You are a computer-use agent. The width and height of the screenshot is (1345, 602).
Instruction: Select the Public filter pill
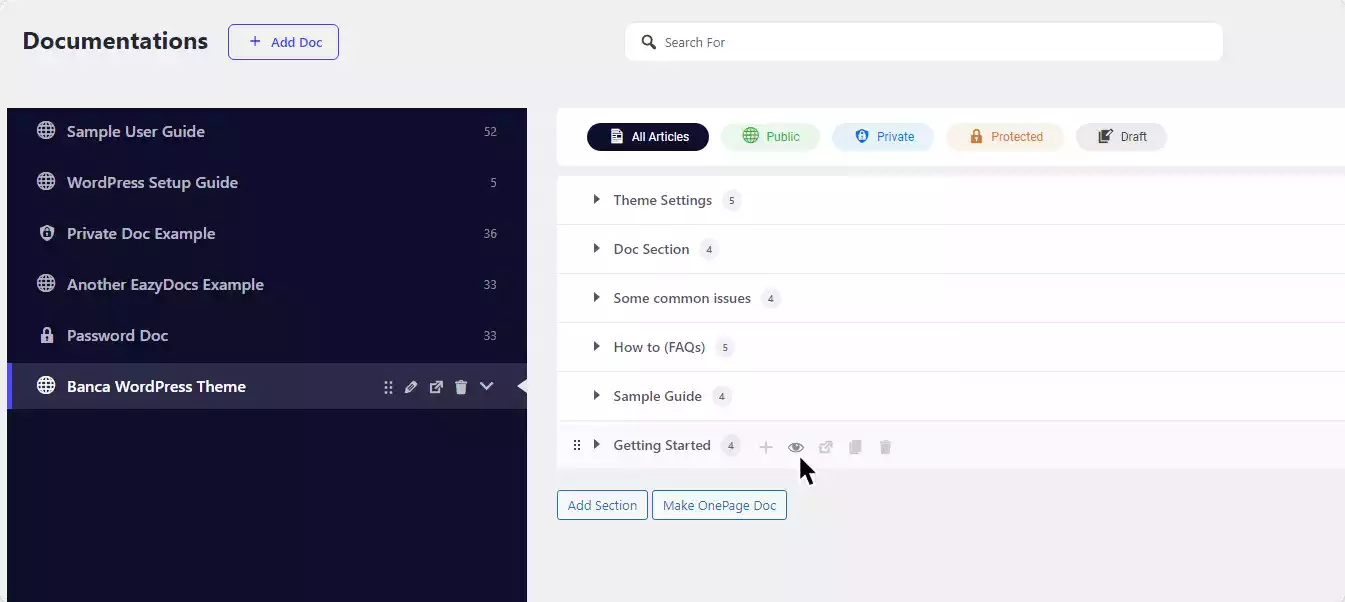770,136
